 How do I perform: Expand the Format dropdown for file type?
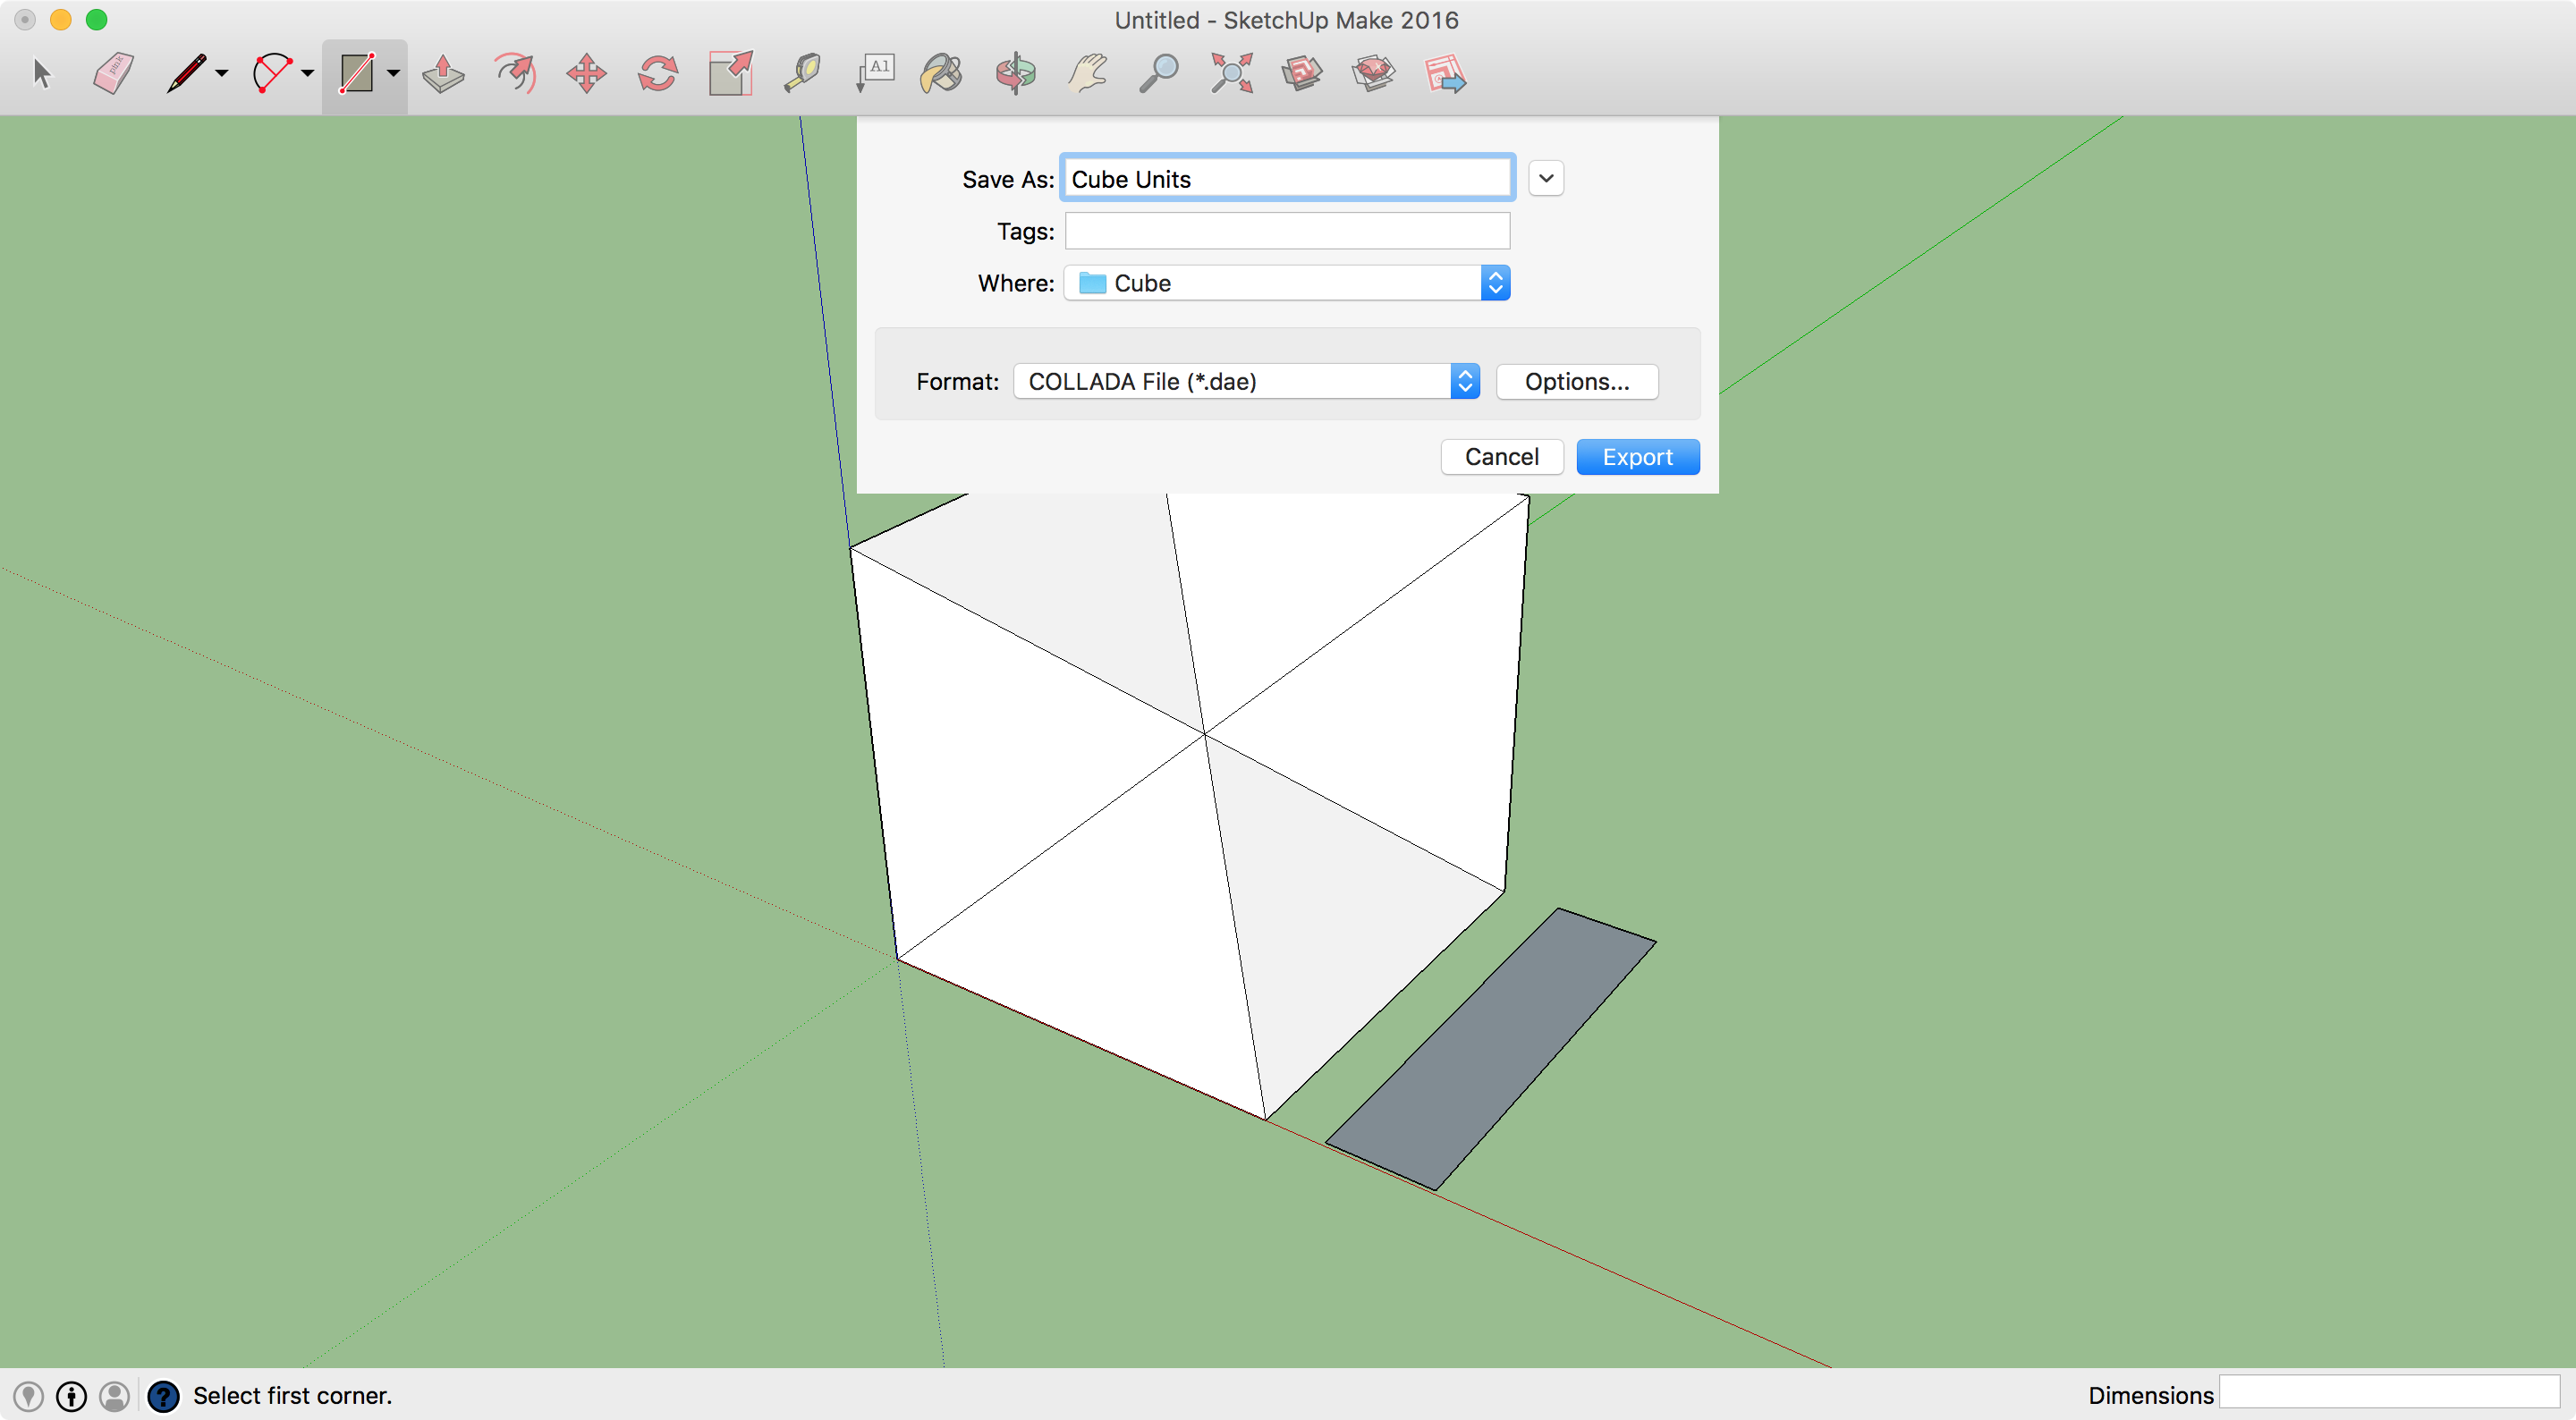[x=1465, y=381]
